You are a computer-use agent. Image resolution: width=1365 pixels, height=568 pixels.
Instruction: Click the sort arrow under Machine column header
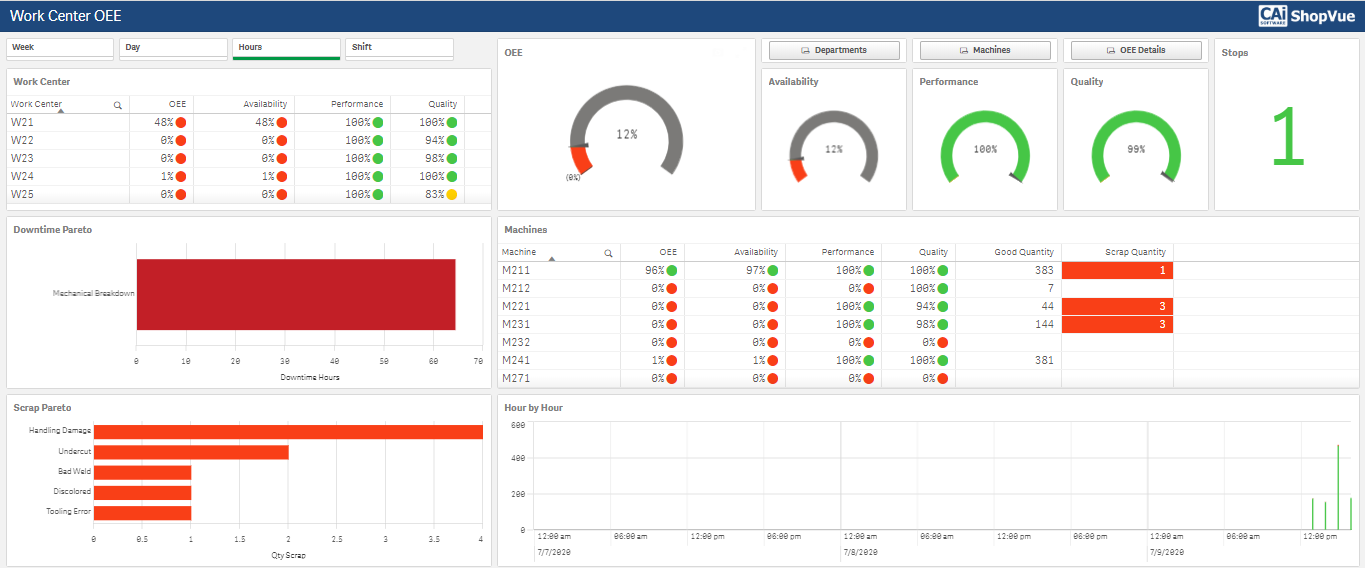tap(551, 259)
